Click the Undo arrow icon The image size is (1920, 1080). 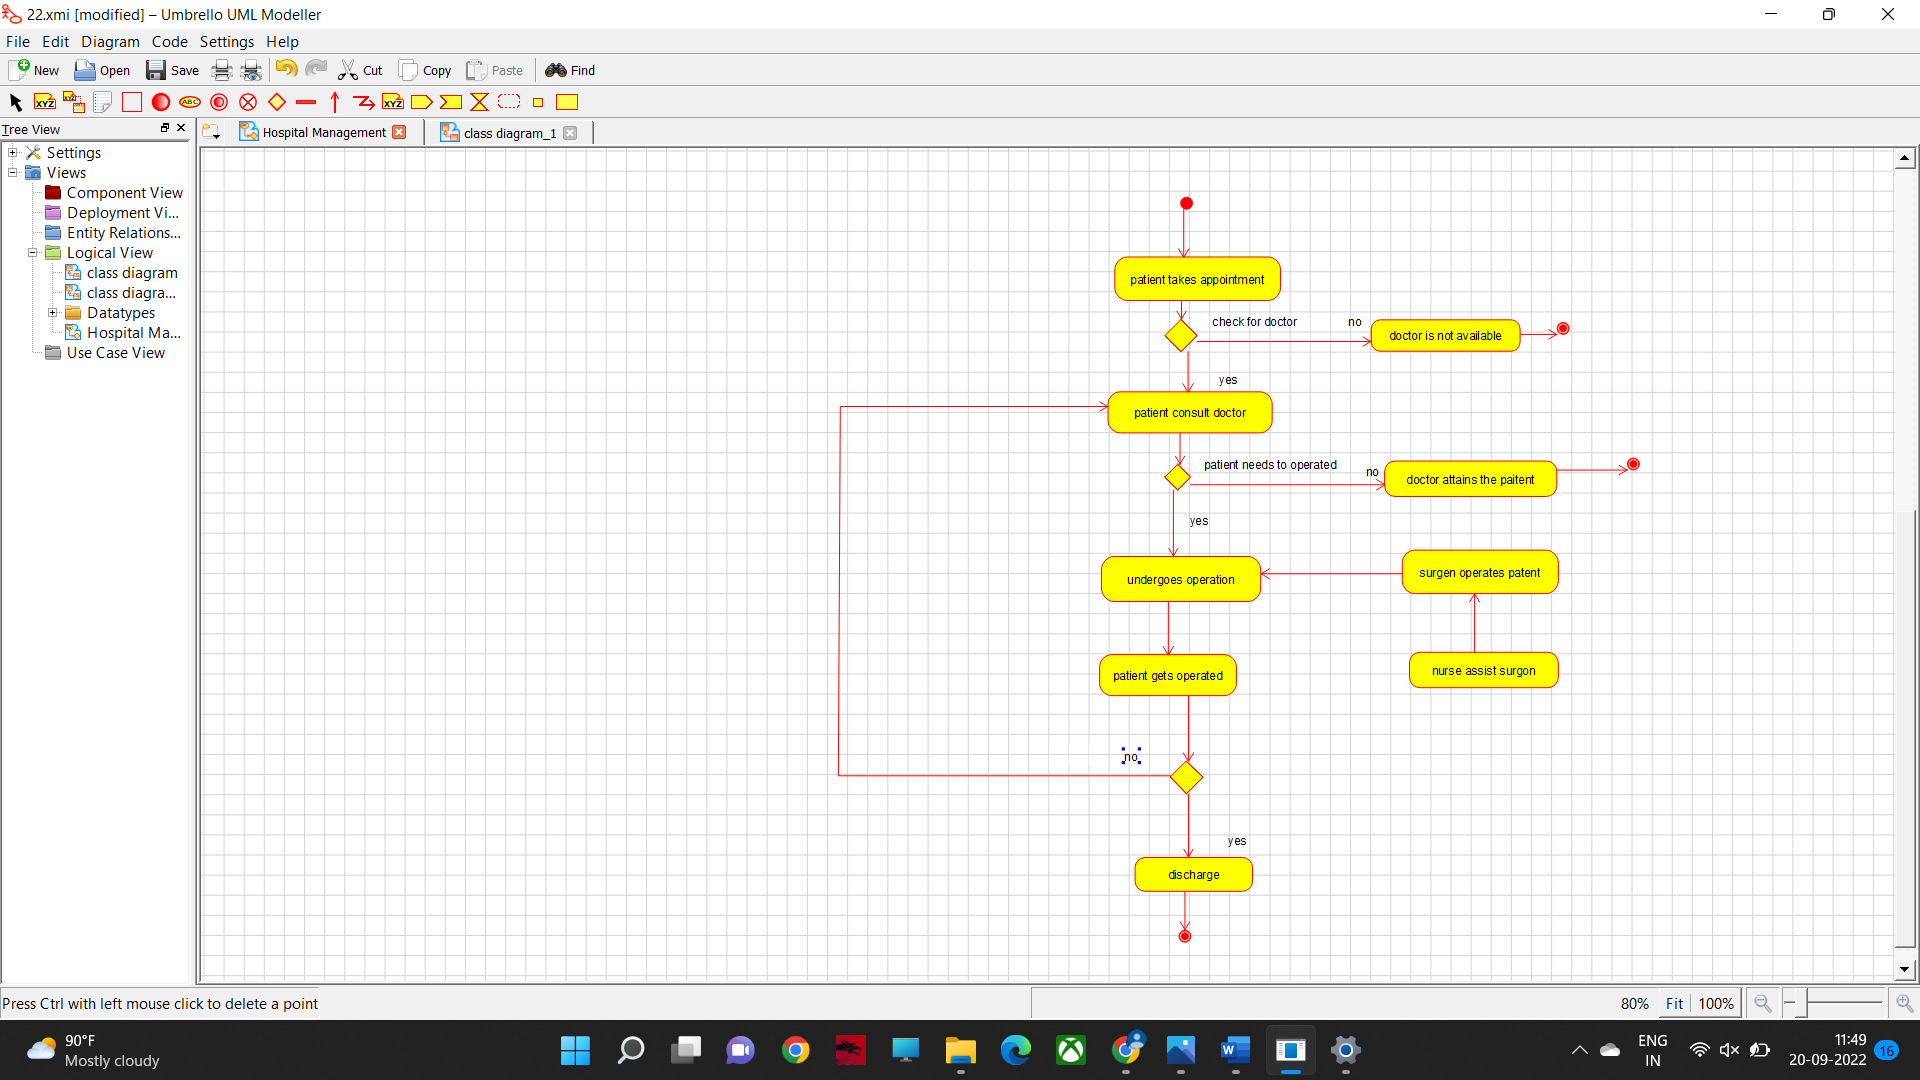click(x=286, y=69)
